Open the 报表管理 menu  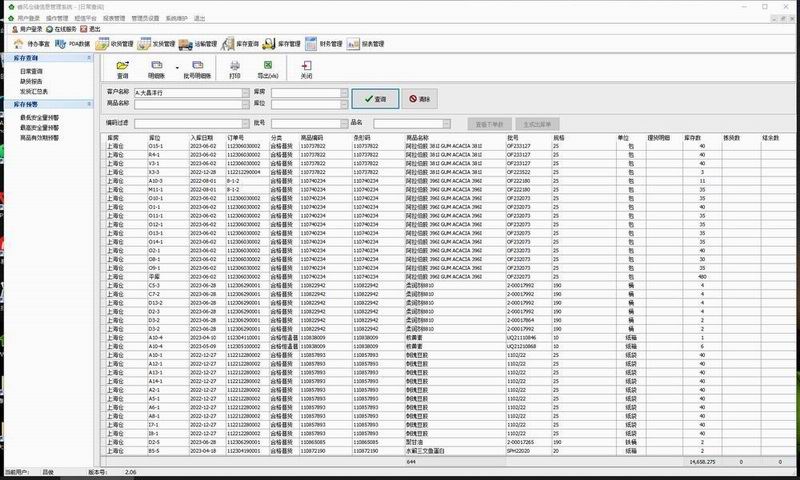114,18
